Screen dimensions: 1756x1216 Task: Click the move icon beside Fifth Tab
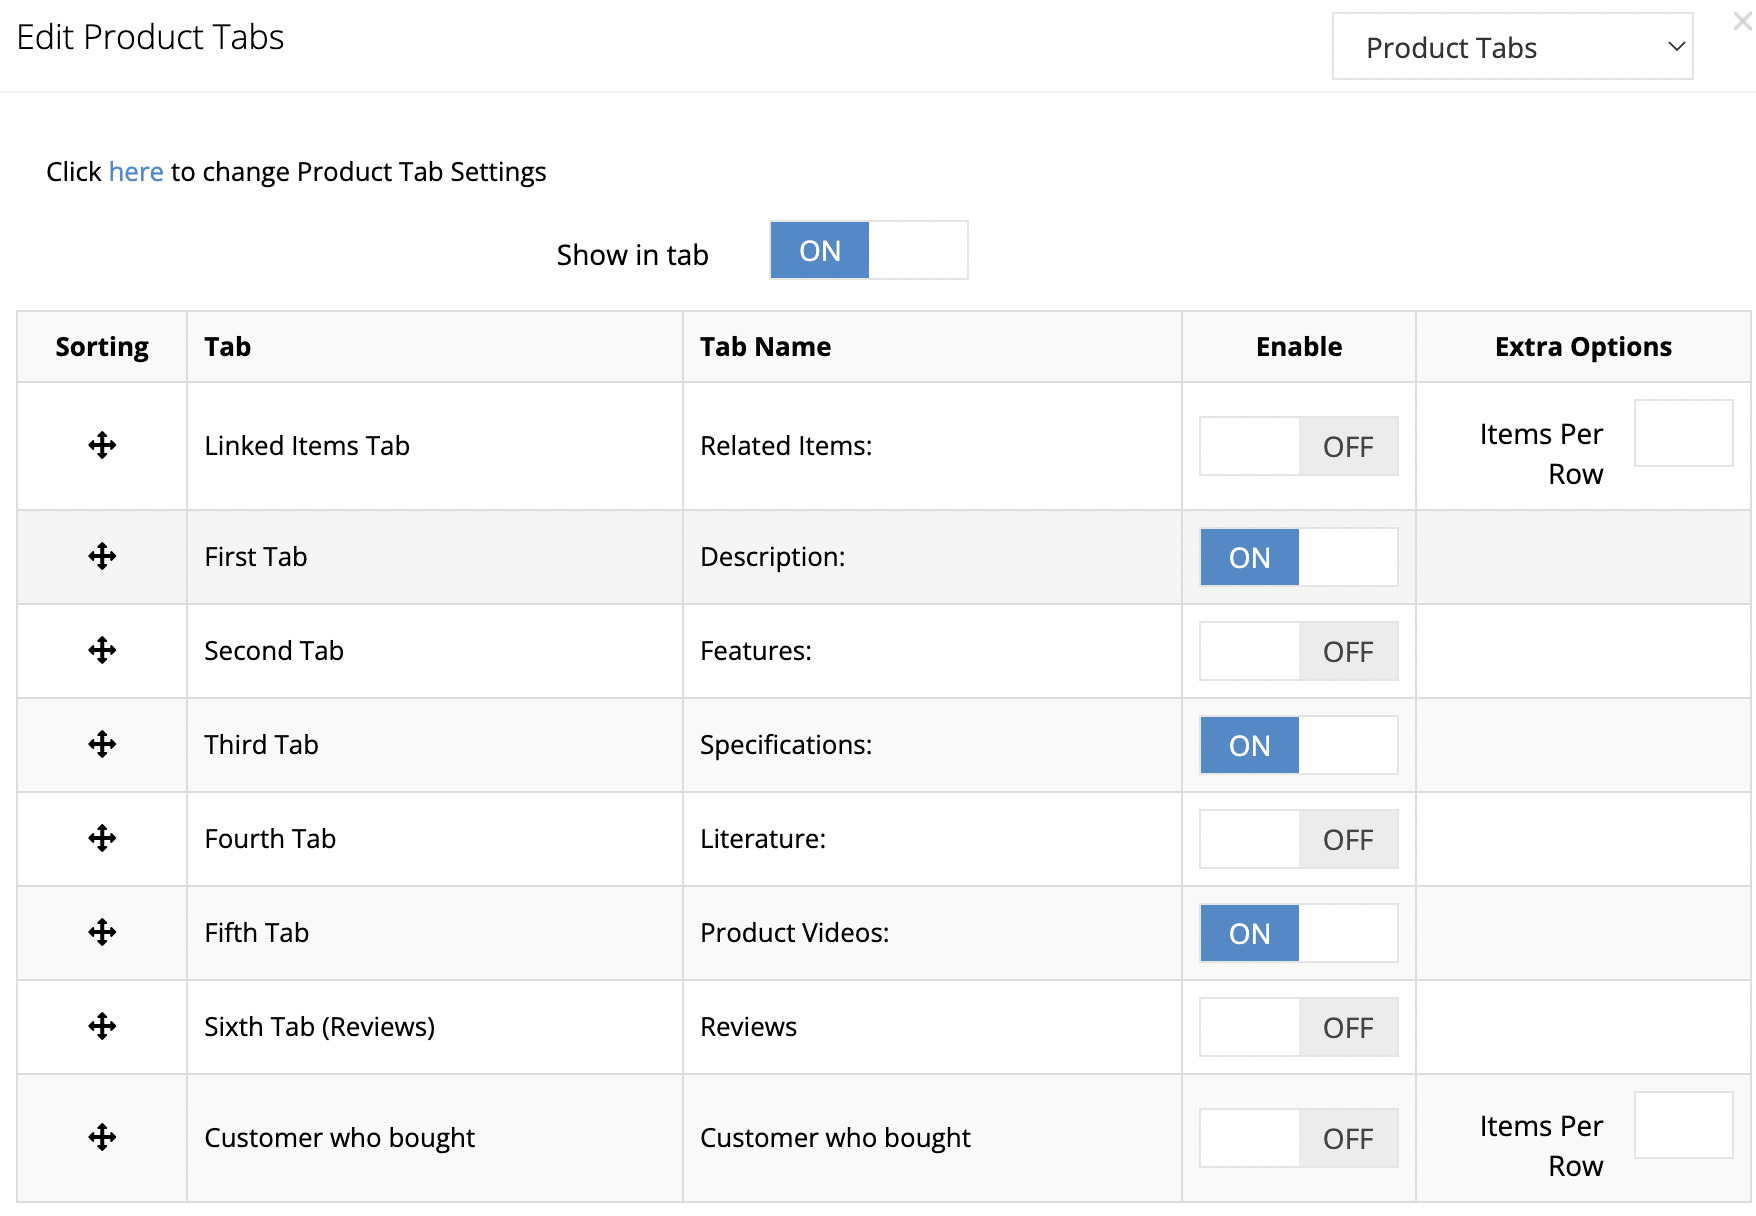point(101,932)
